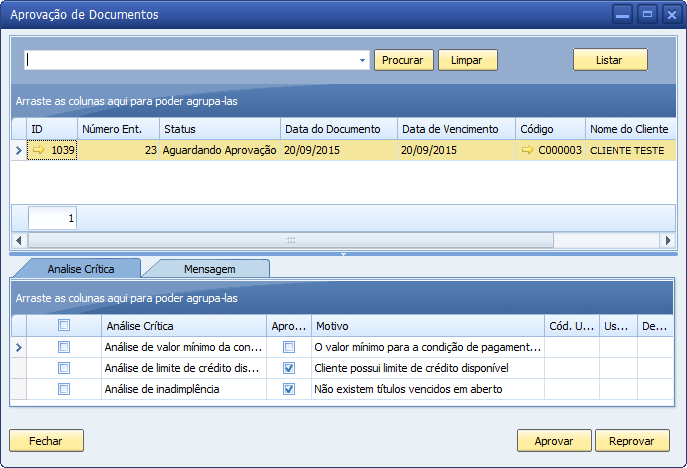Viewport: 687px width, 468px height.
Task: Click the Análise Crítica column header
Action: click(184, 326)
